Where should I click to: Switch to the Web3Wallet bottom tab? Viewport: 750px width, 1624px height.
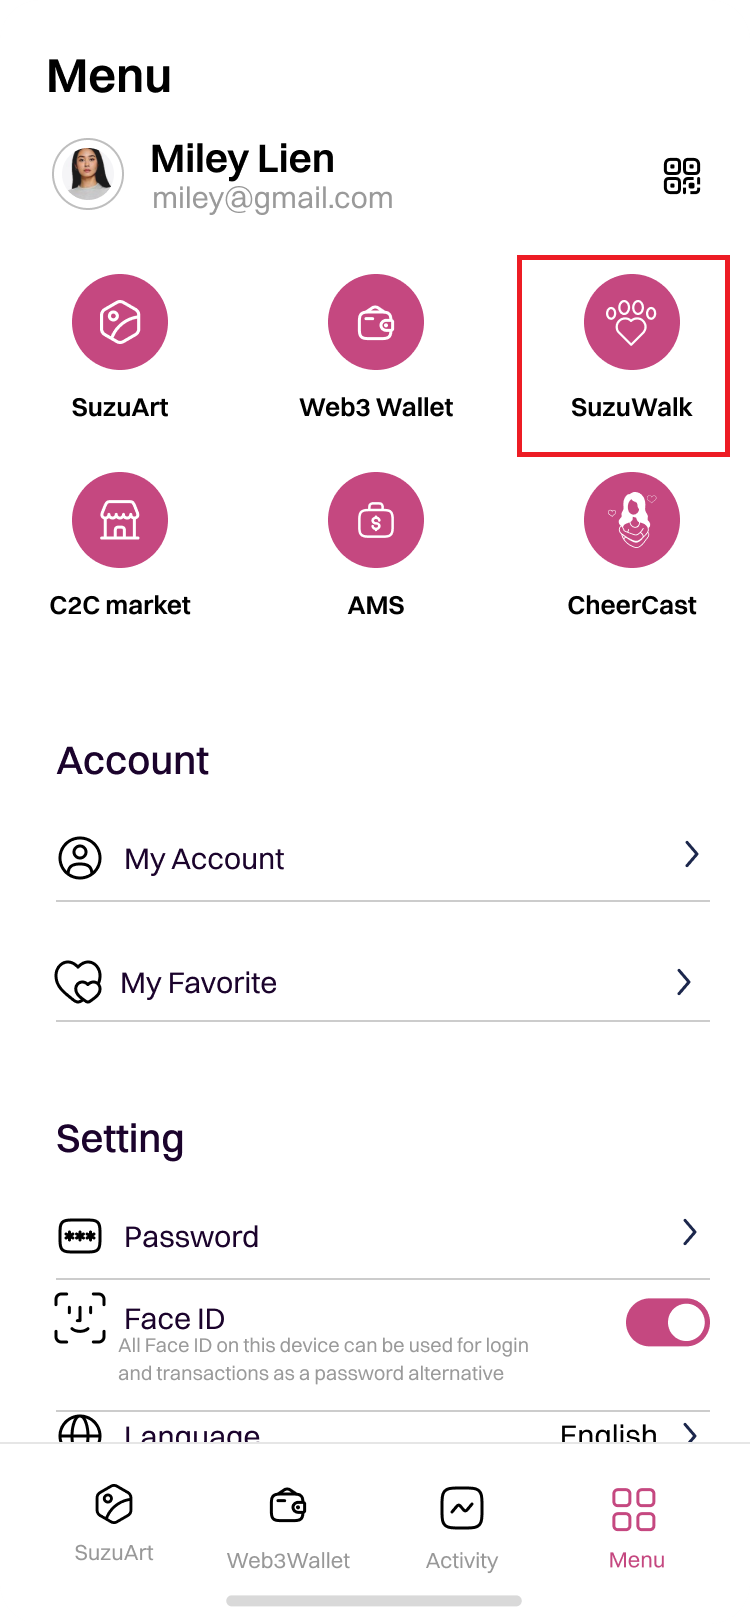[x=288, y=1526]
